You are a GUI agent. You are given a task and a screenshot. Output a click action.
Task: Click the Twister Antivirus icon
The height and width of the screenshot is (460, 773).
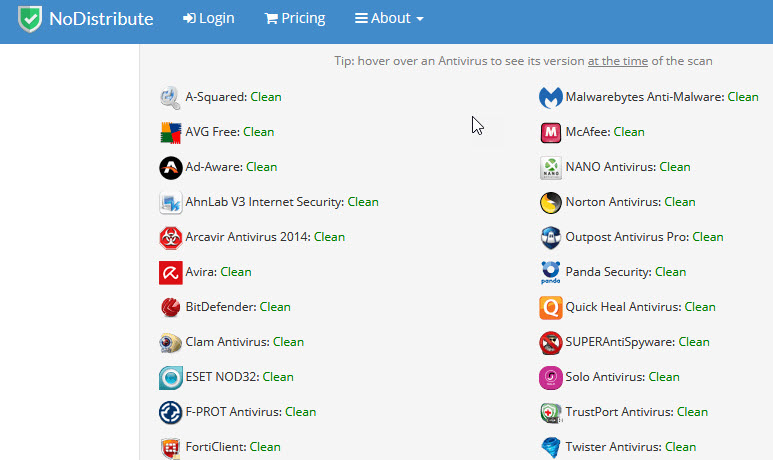tap(551, 447)
